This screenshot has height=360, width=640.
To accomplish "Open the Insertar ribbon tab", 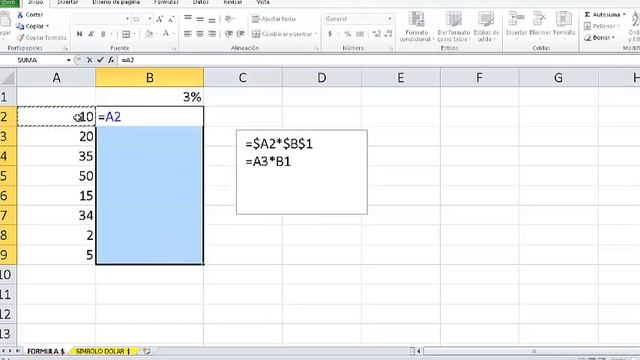I will pos(67,2).
